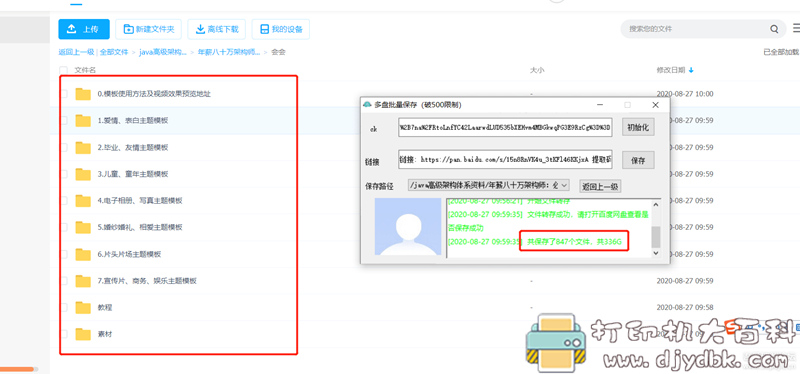800x374 pixels.
Task: Click folder icon of 1.爱情、表白主题模板
Action: (83, 120)
